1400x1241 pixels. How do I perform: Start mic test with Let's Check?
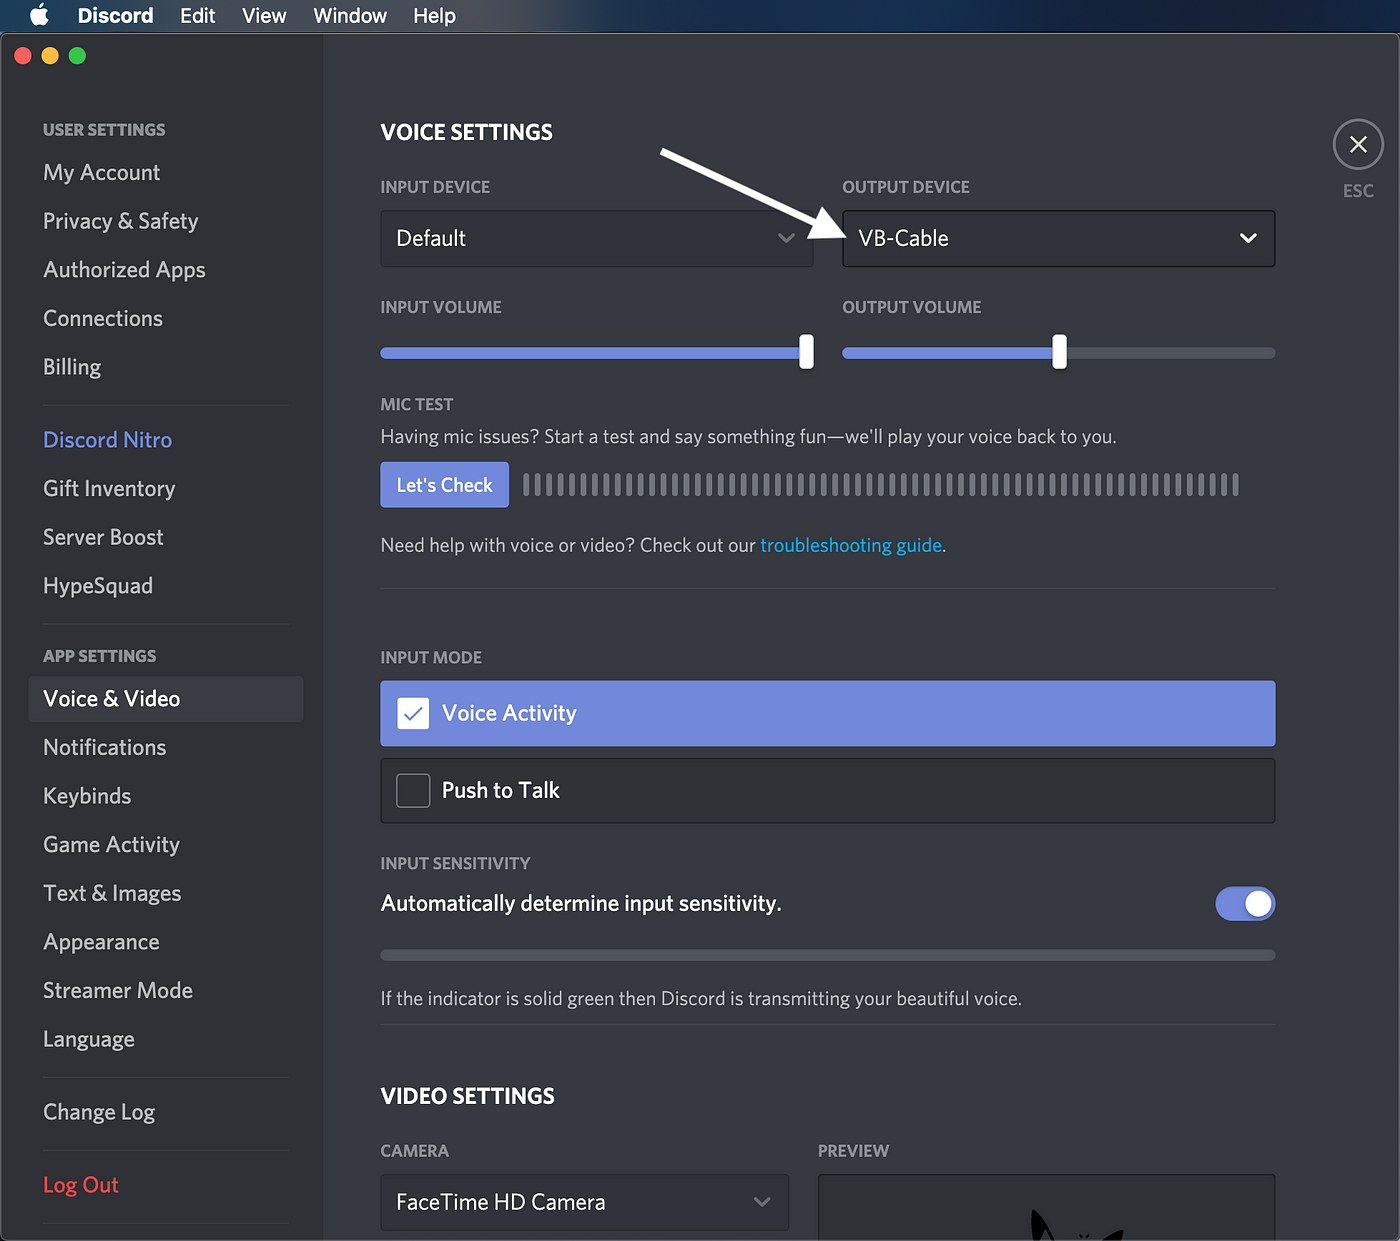(444, 485)
